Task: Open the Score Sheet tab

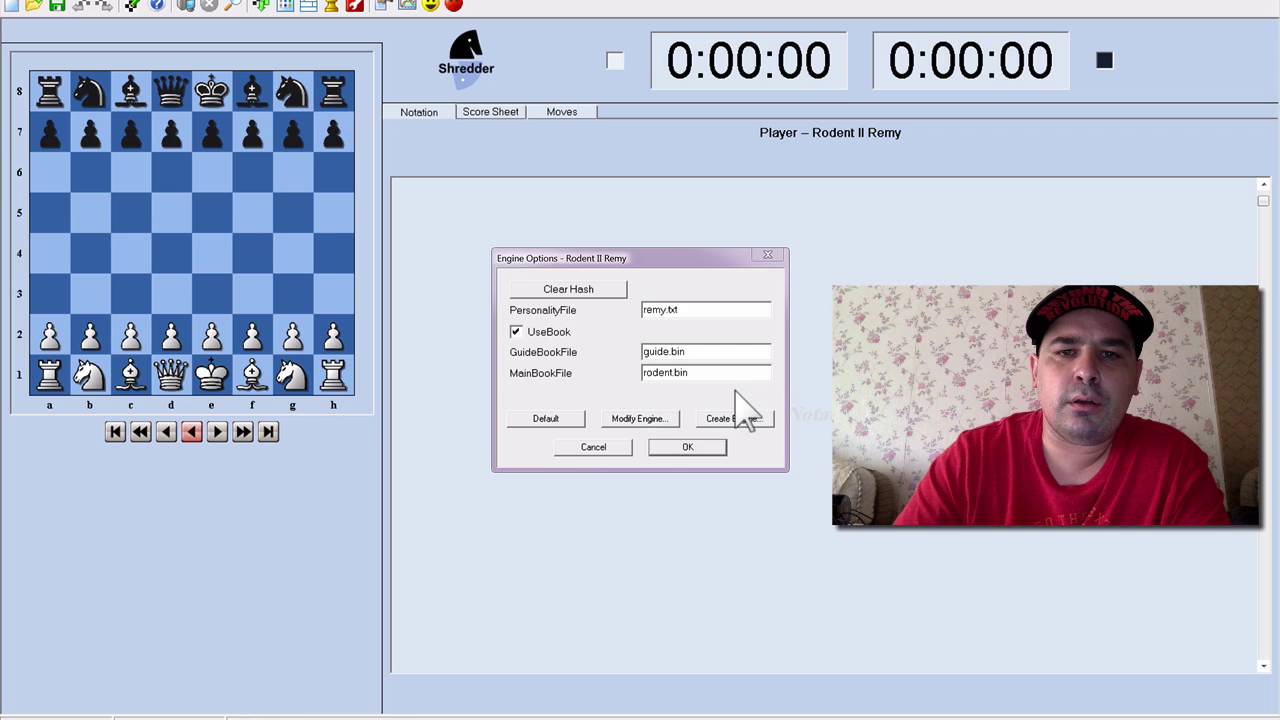Action: 490,112
